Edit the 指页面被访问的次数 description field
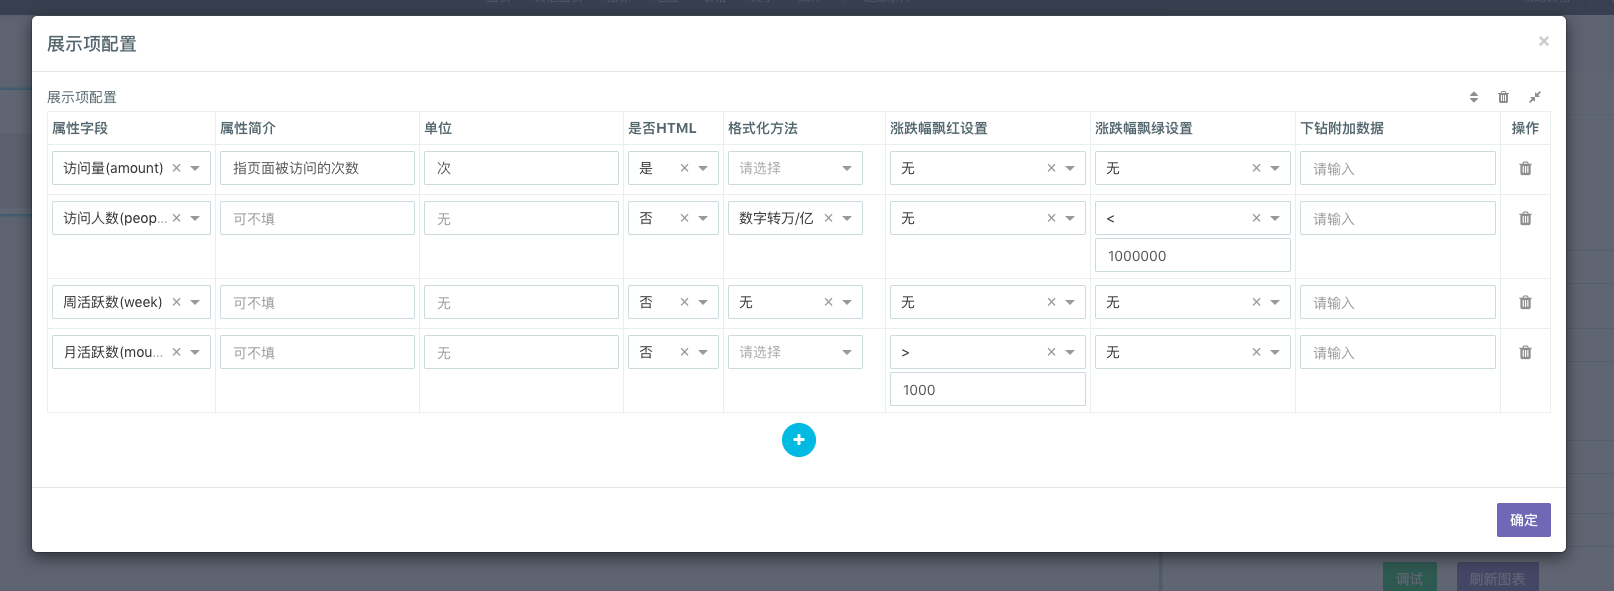 pos(317,168)
